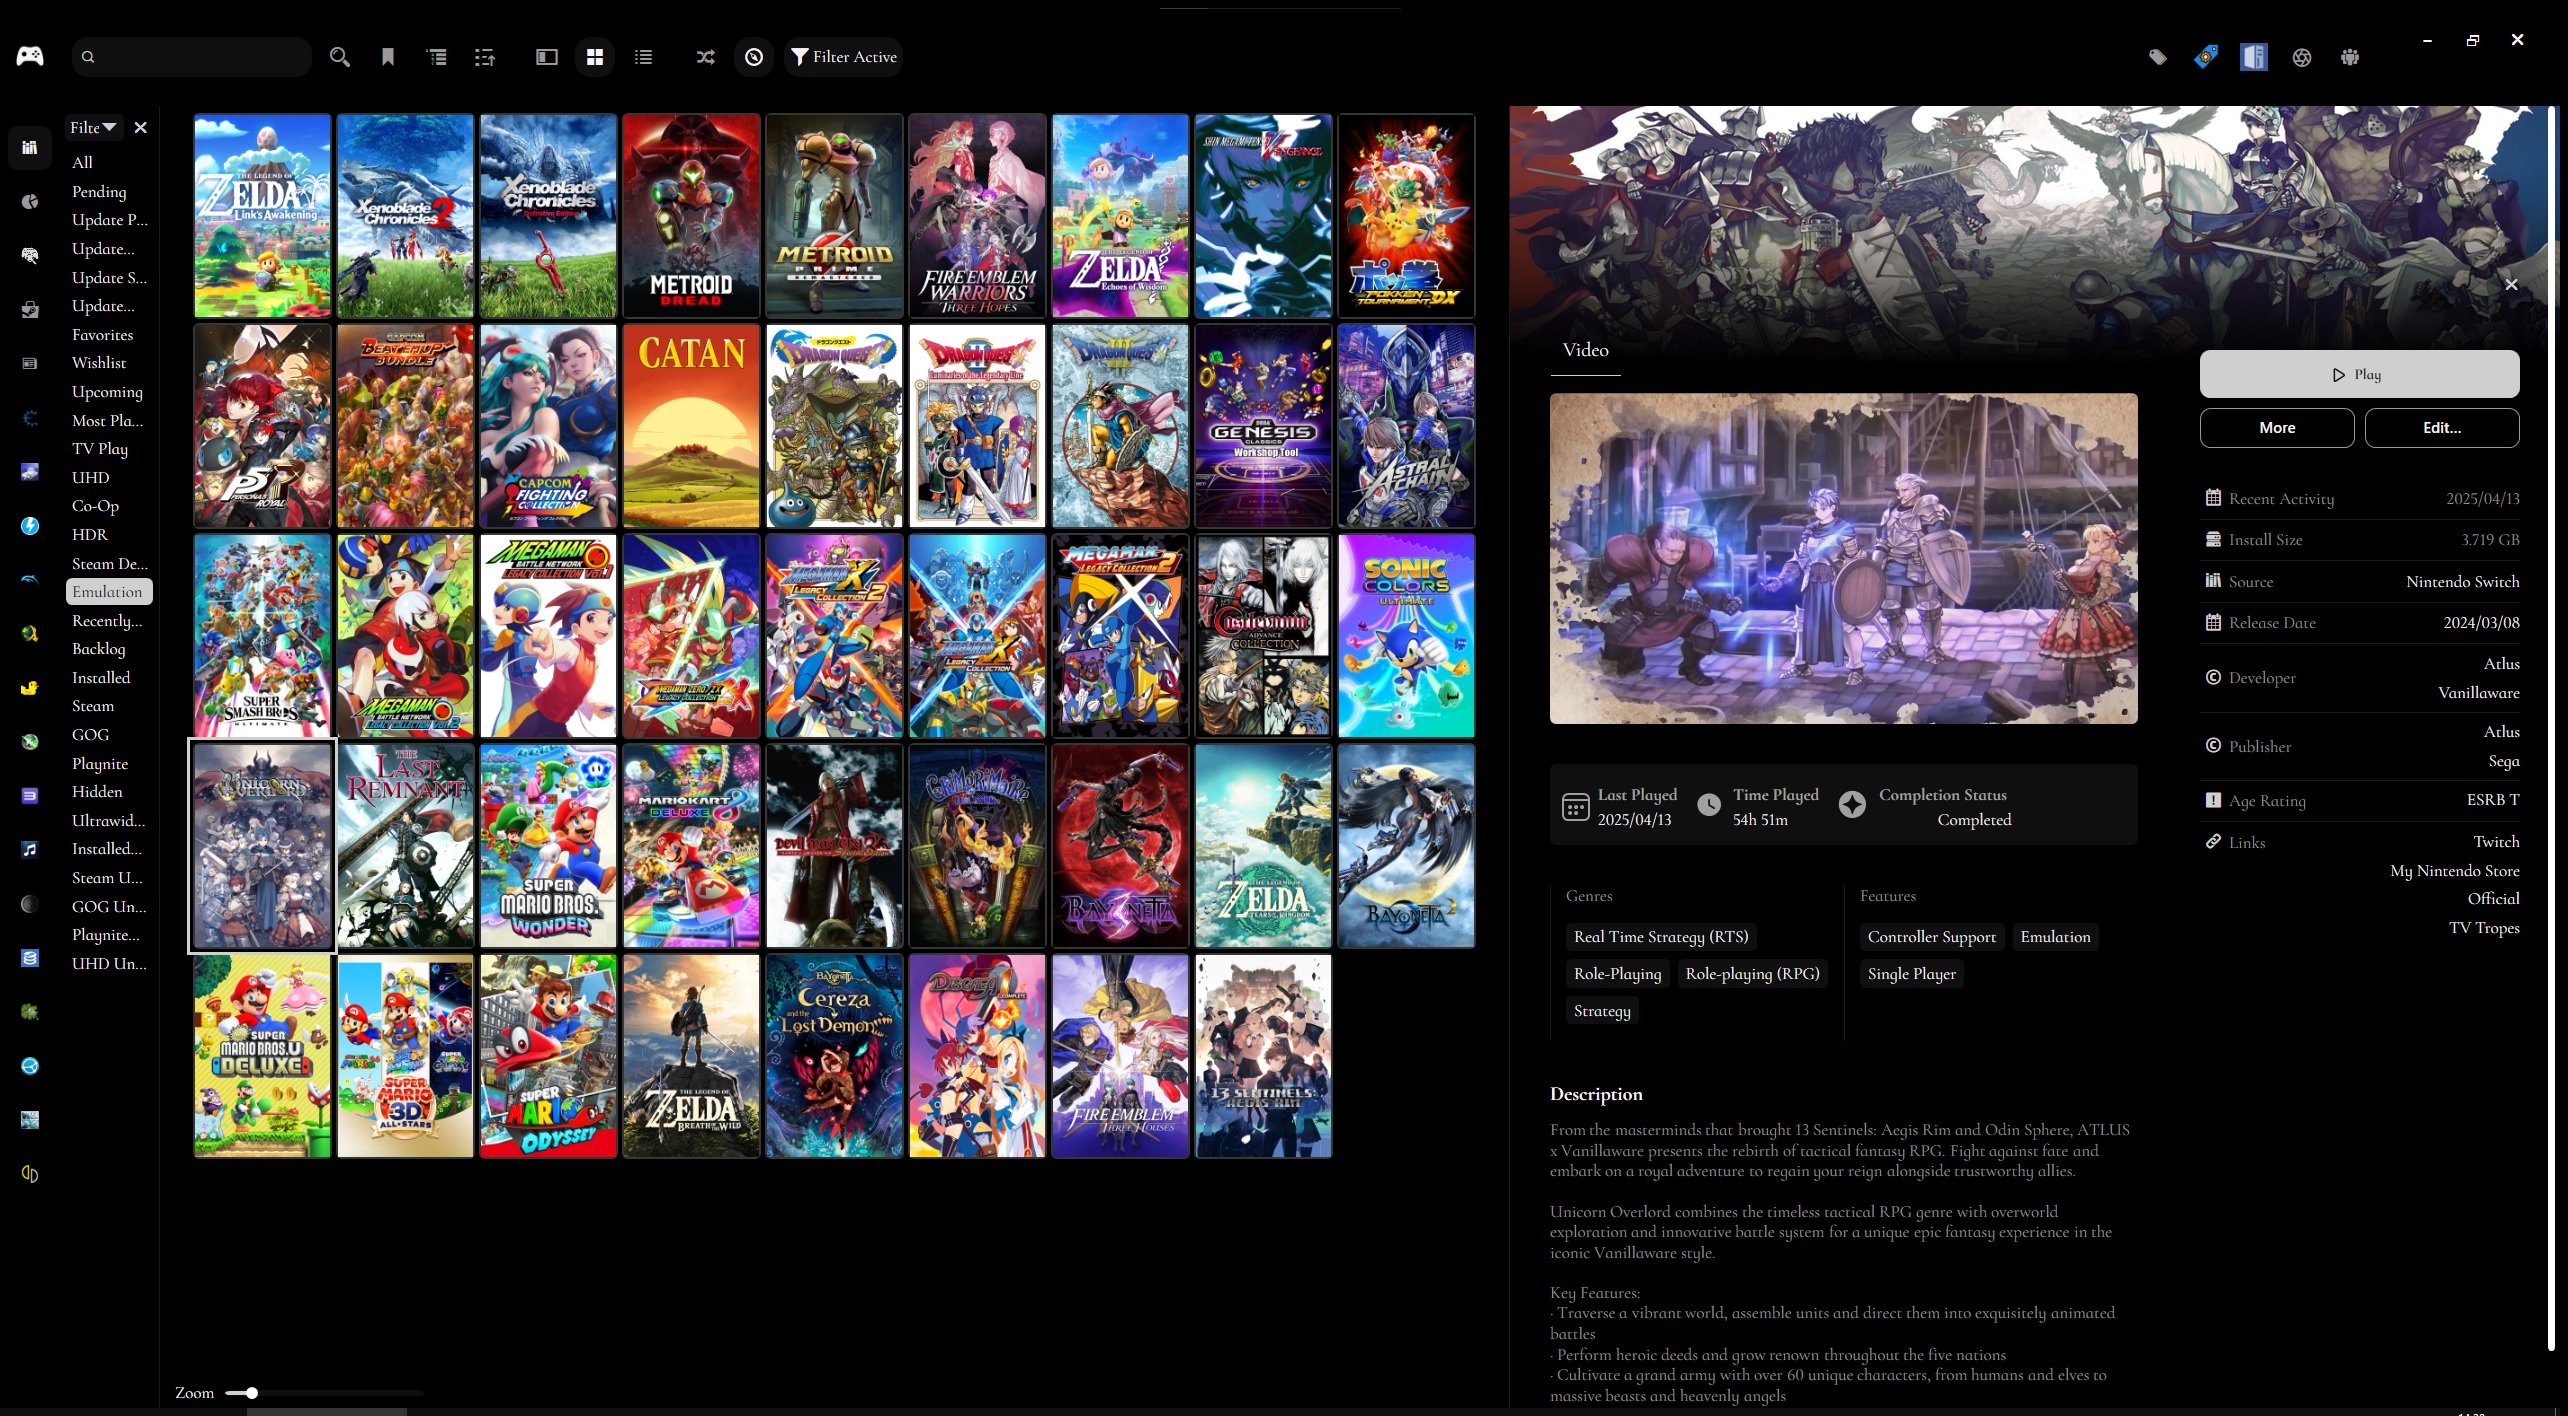Click the blue side panel icon
The image size is (2568, 1416).
[x=2254, y=57]
